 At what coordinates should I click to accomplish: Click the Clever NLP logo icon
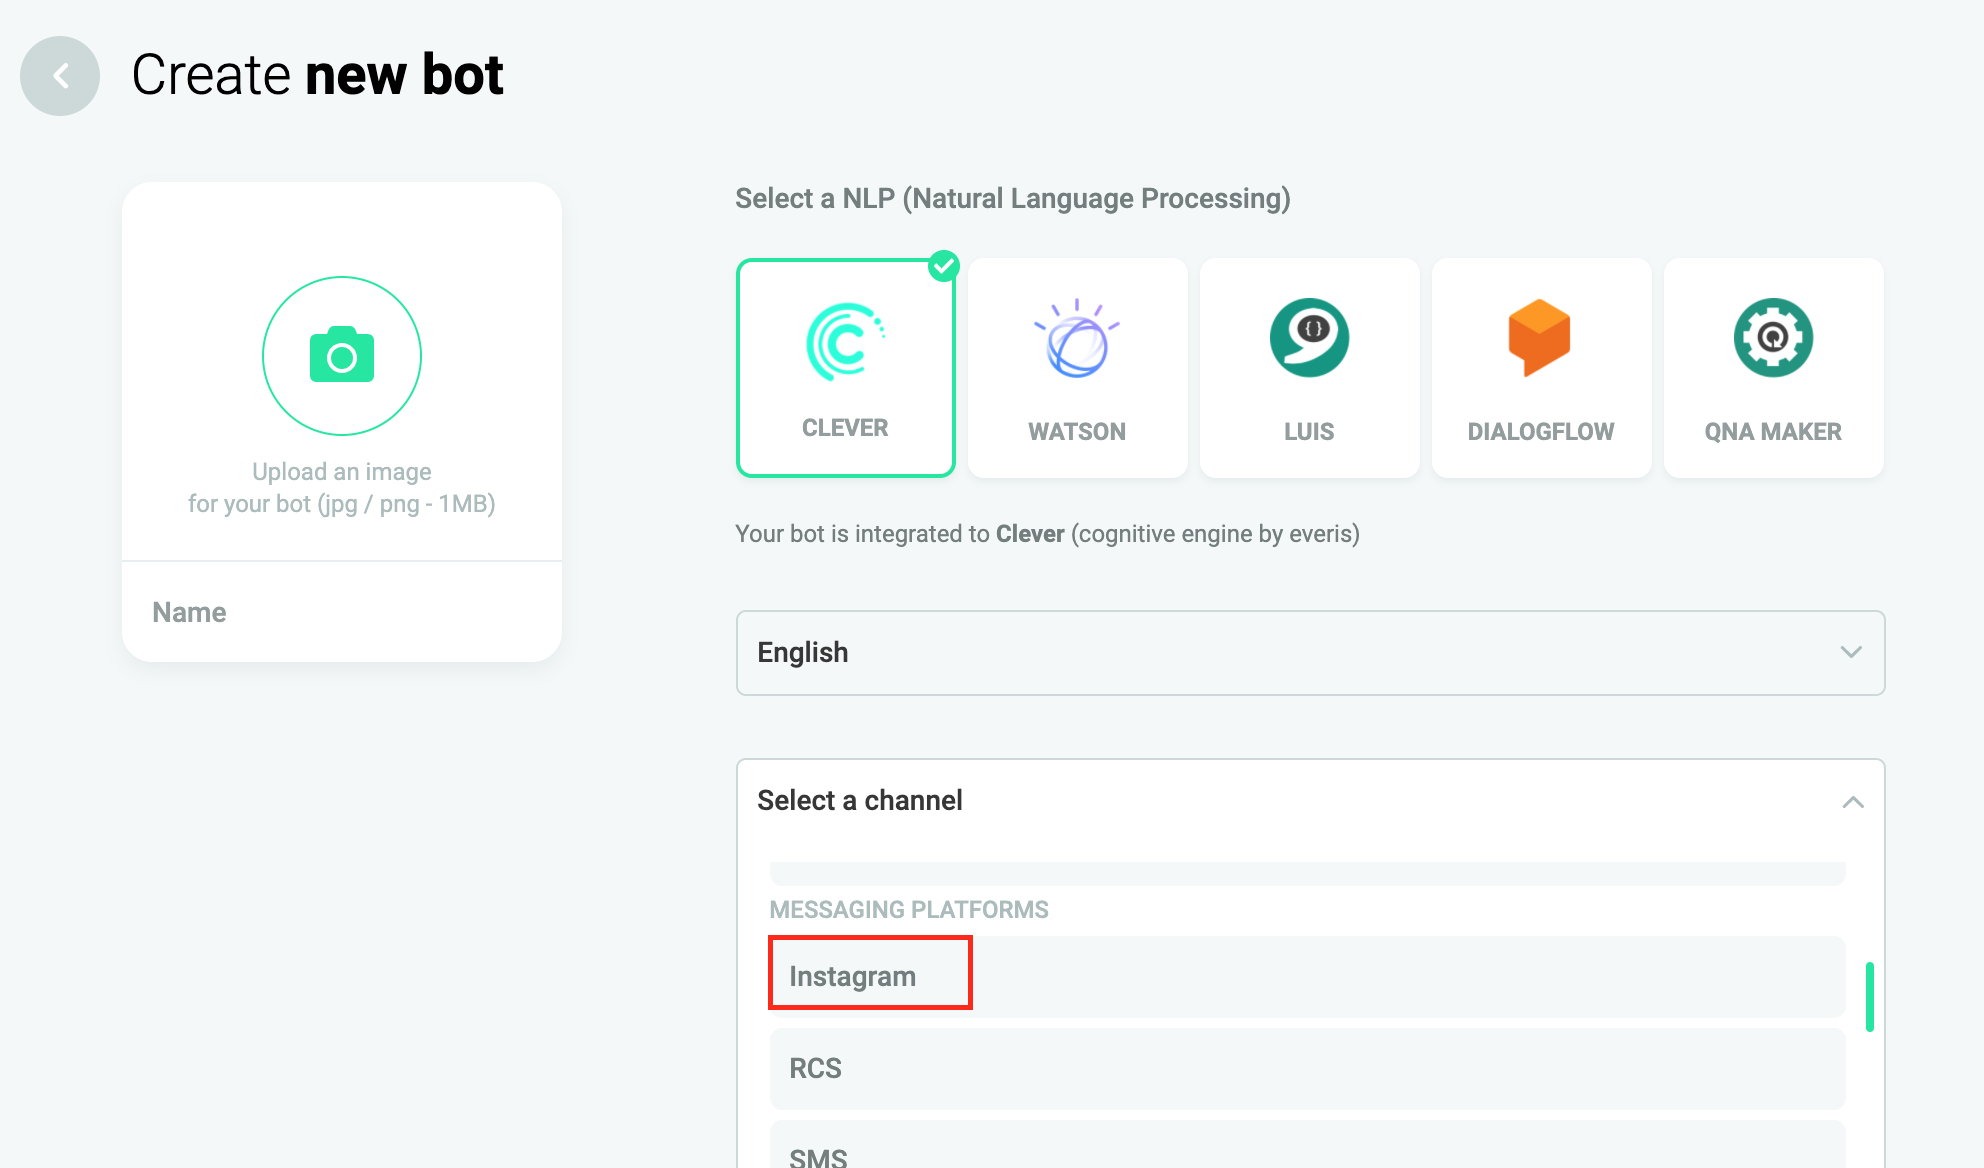click(x=845, y=341)
